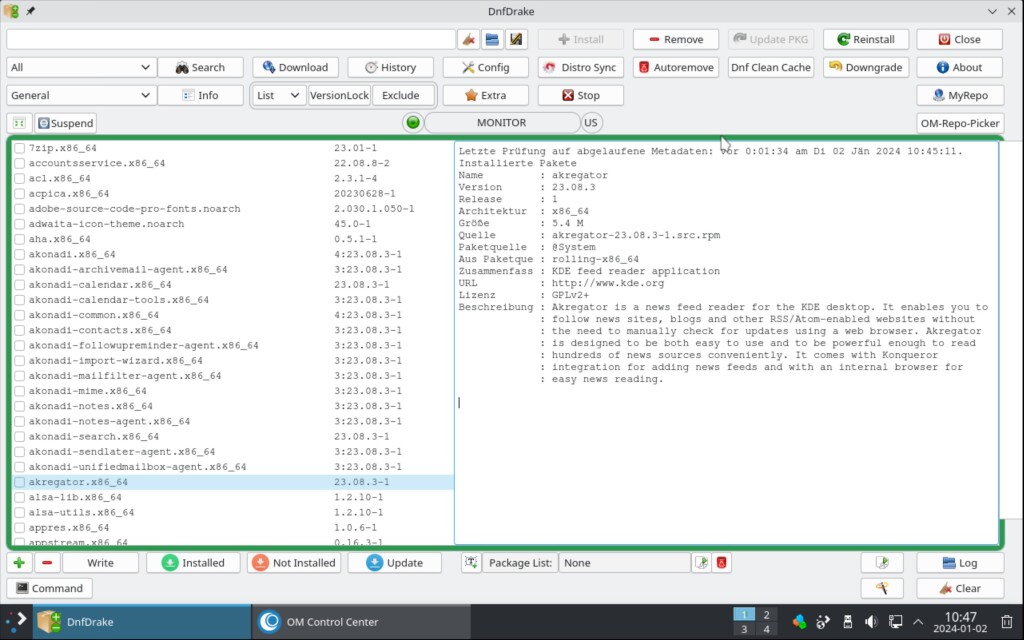Click the Extra button with star

pyautogui.click(x=485, y=95)
